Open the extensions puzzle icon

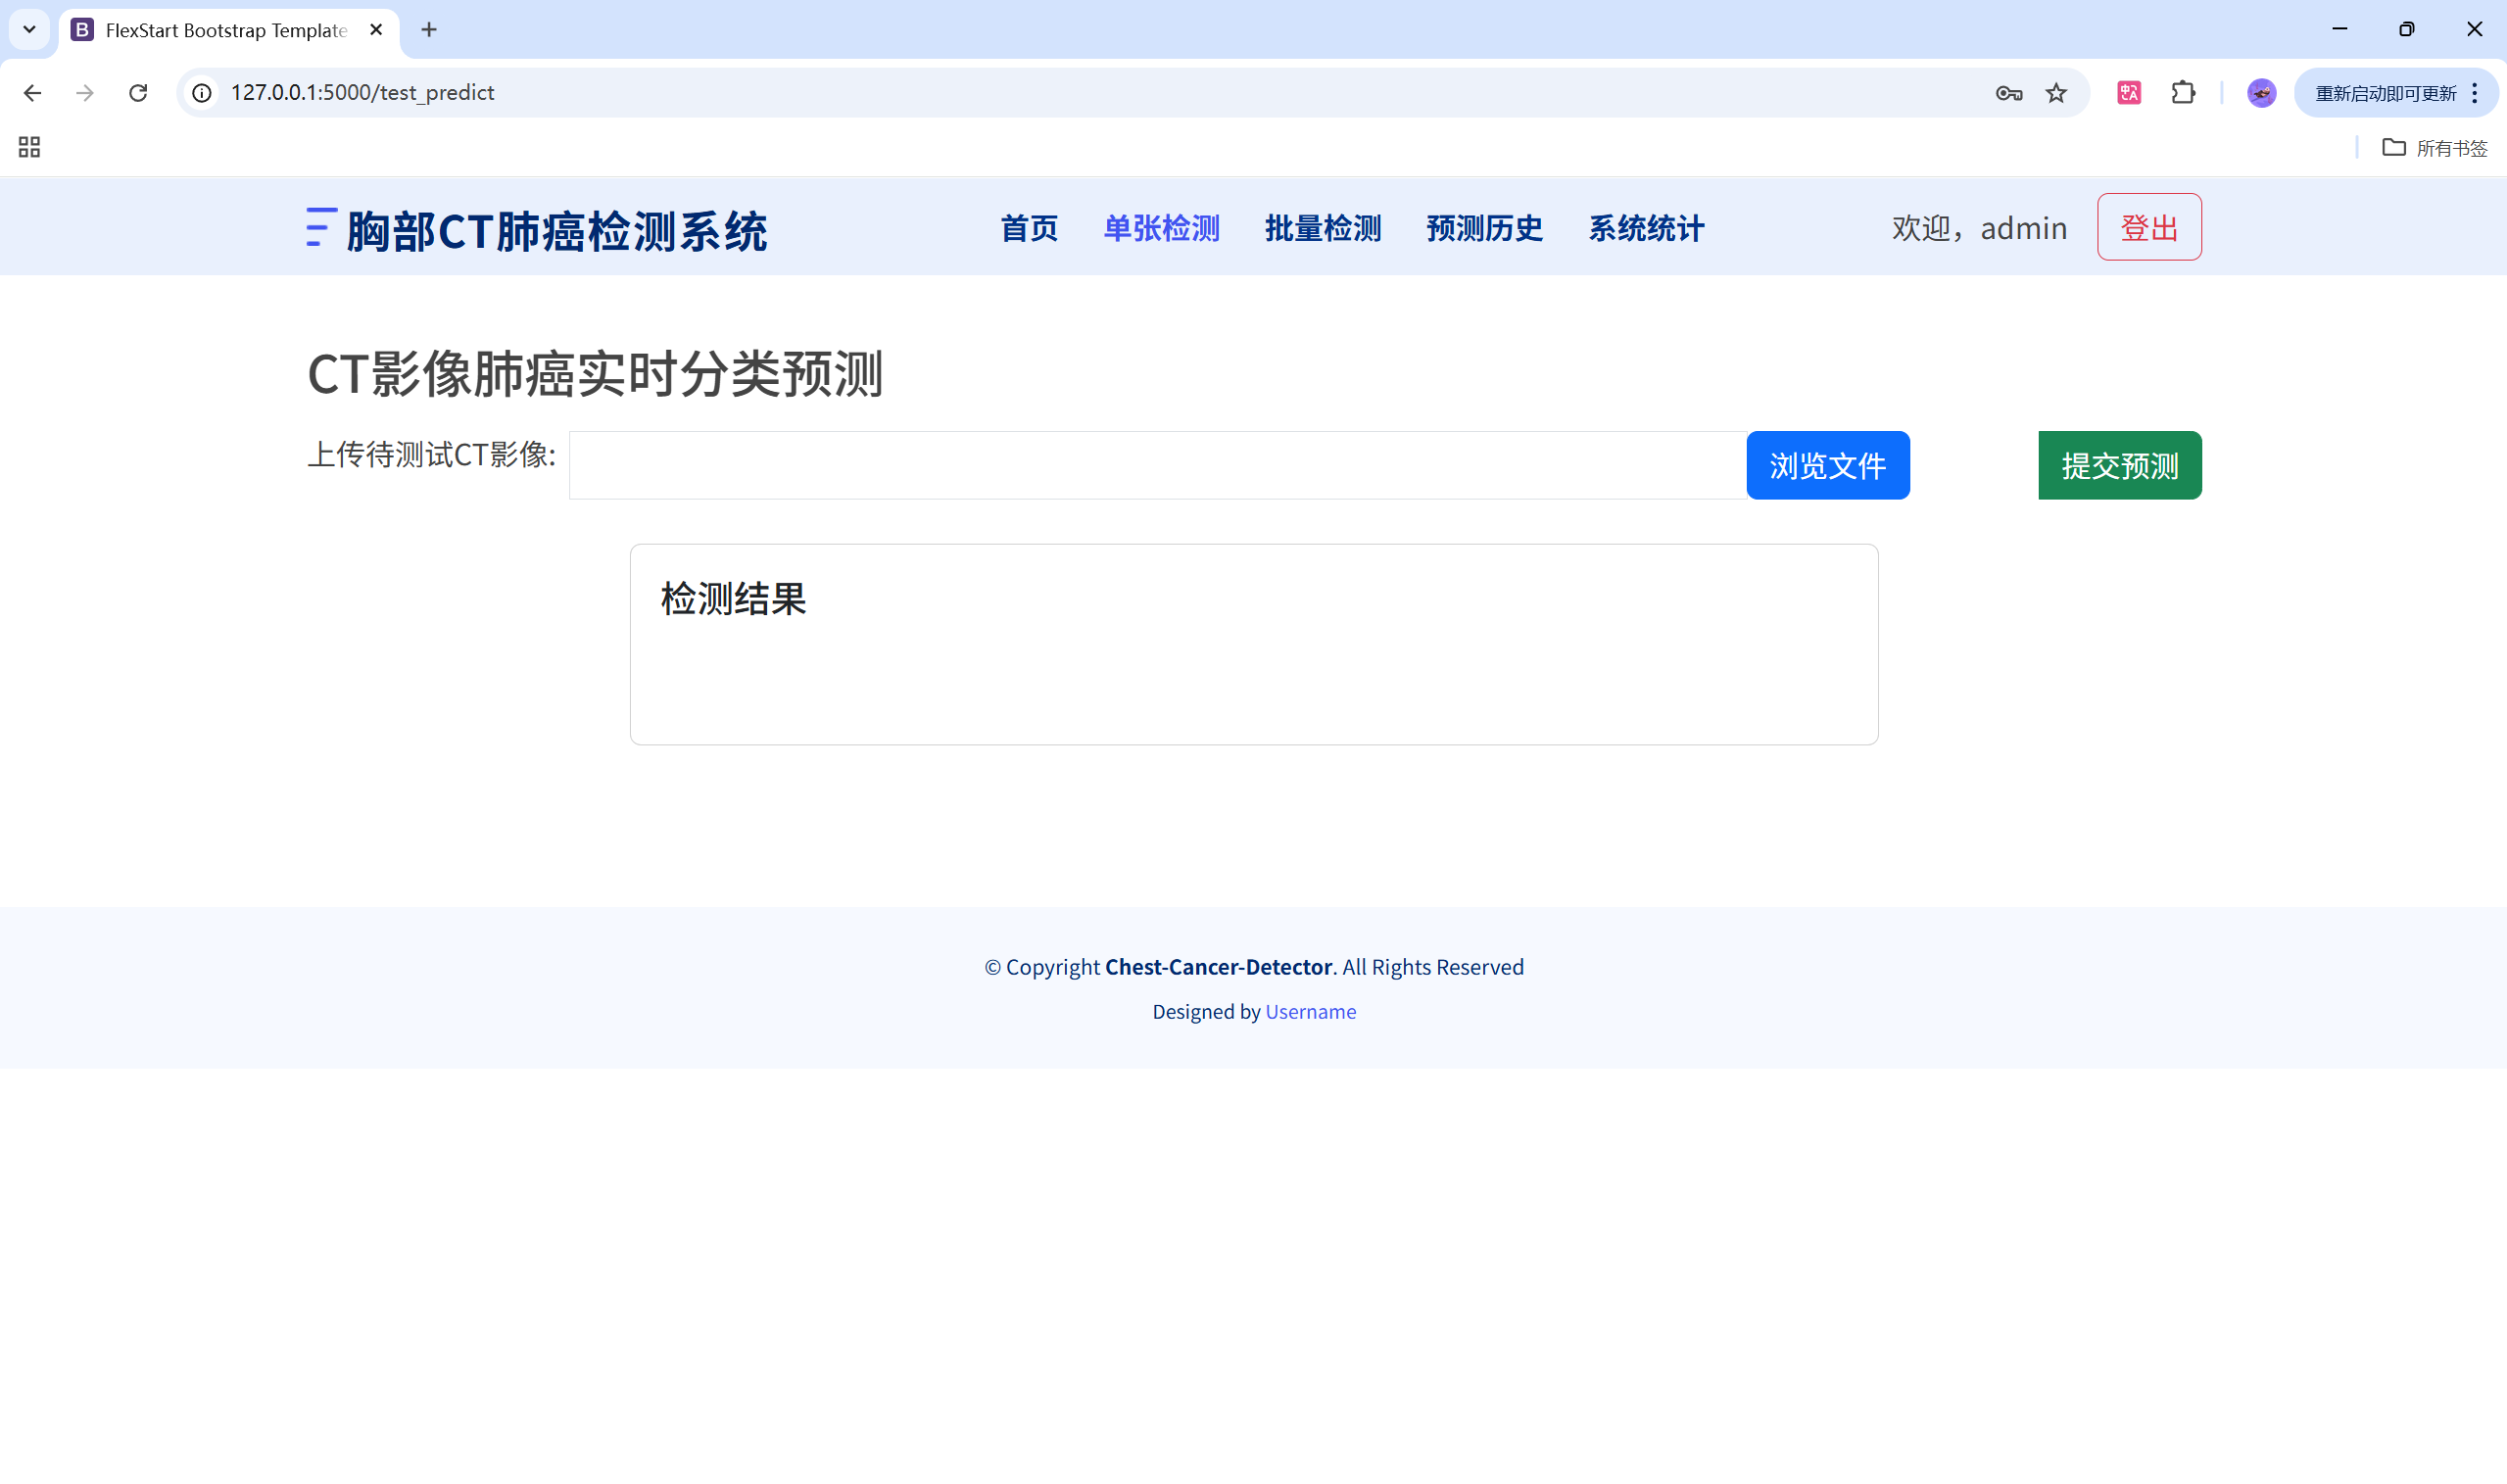coord(2183,93)
